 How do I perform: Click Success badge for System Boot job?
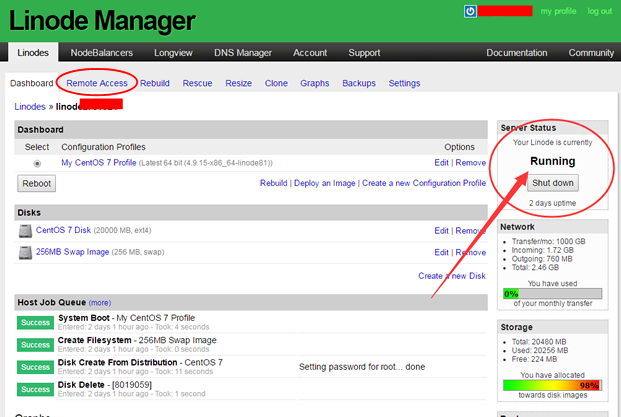[x=35, y=322]
